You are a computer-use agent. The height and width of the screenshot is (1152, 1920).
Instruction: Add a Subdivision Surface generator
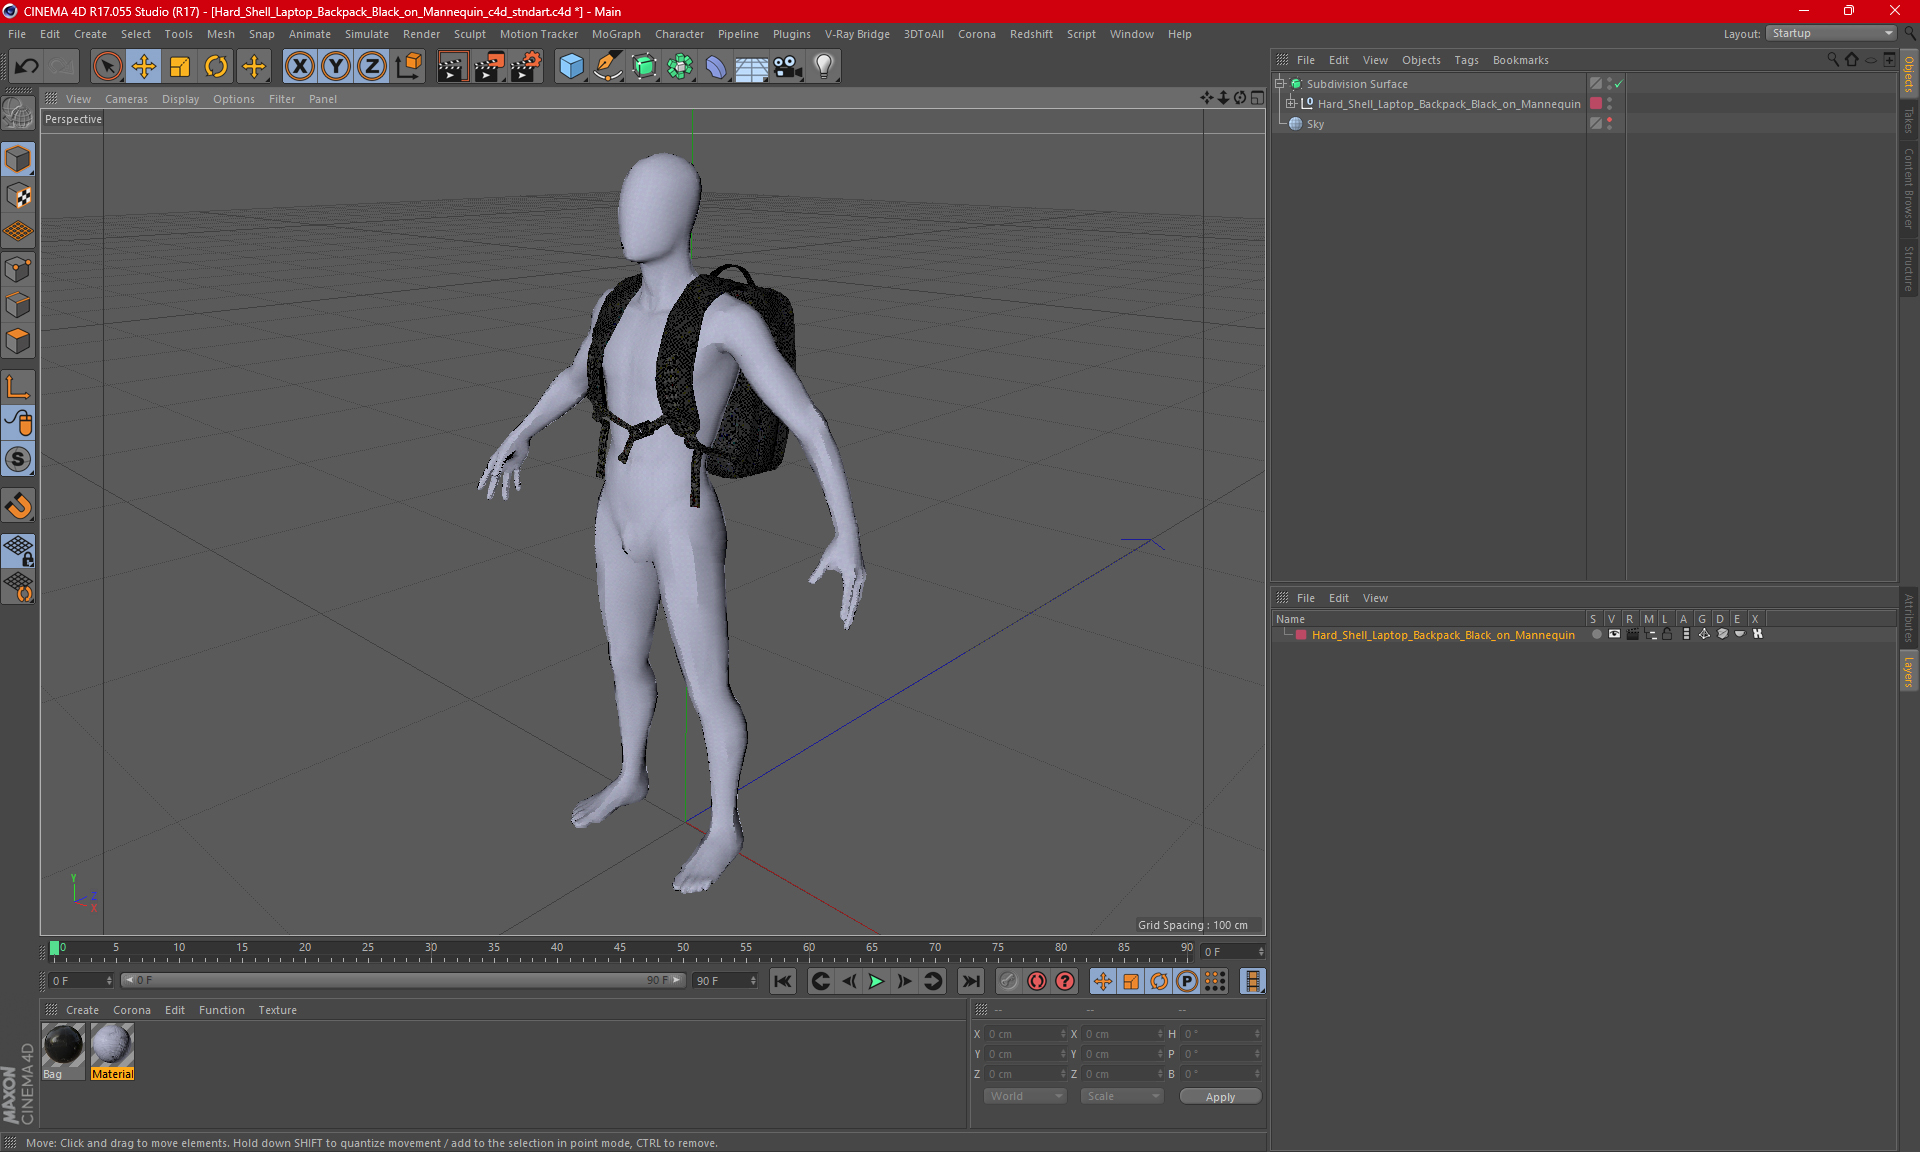(644, 67)
